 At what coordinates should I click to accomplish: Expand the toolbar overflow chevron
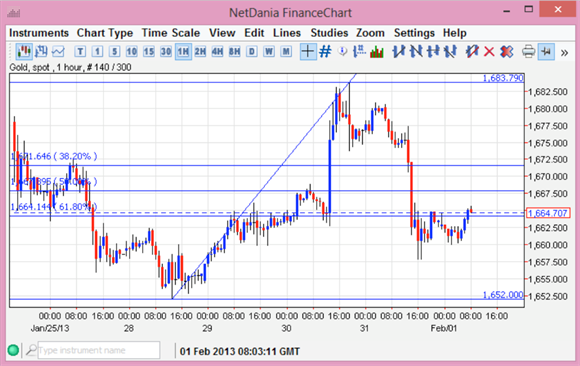[x=564, y=53]
